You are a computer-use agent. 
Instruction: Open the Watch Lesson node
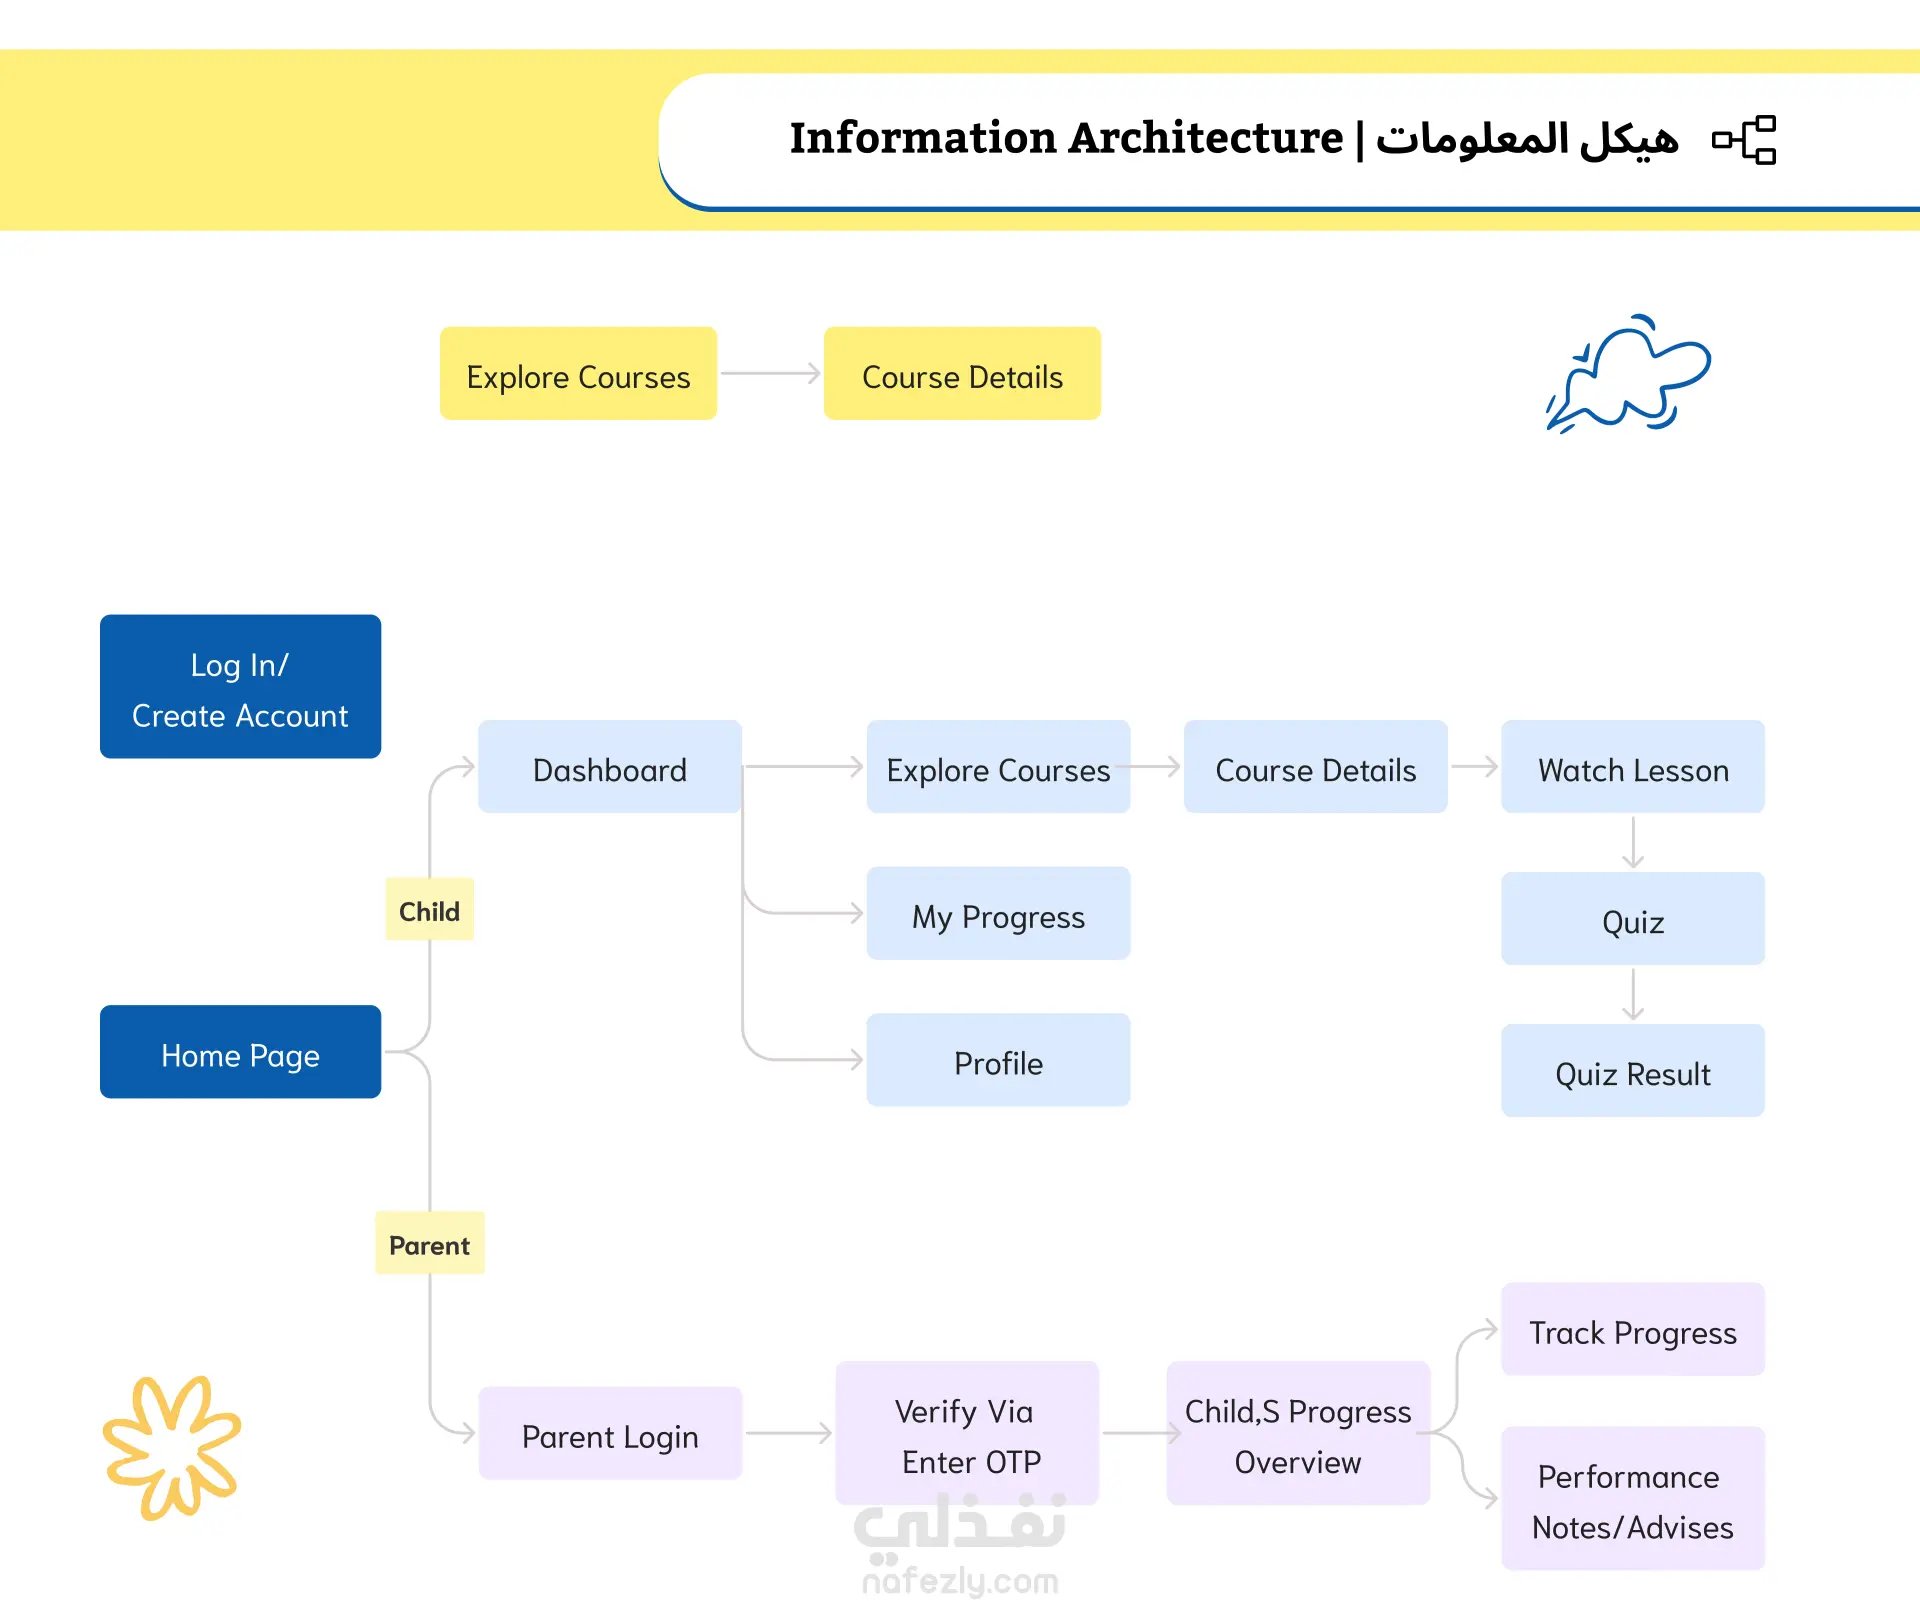tap(1633, 767)
